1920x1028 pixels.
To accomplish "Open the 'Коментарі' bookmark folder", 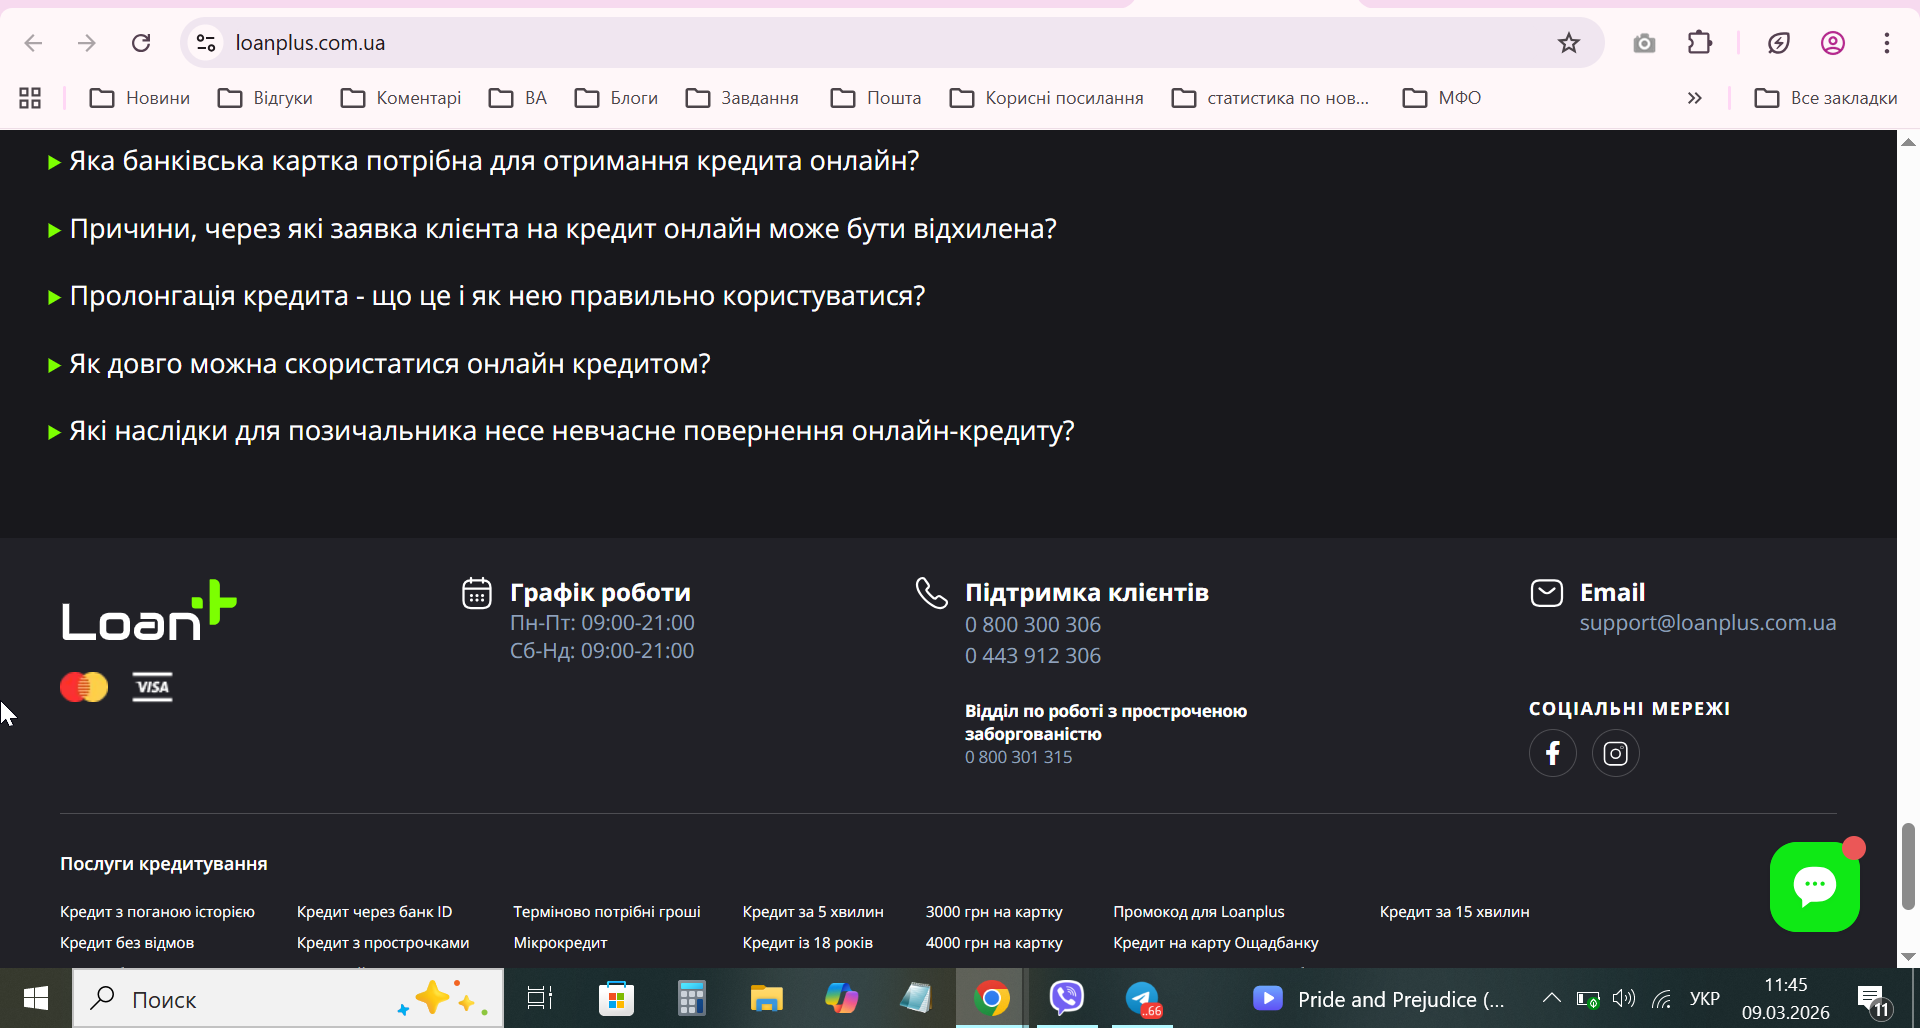I will [x=401, y=98].
